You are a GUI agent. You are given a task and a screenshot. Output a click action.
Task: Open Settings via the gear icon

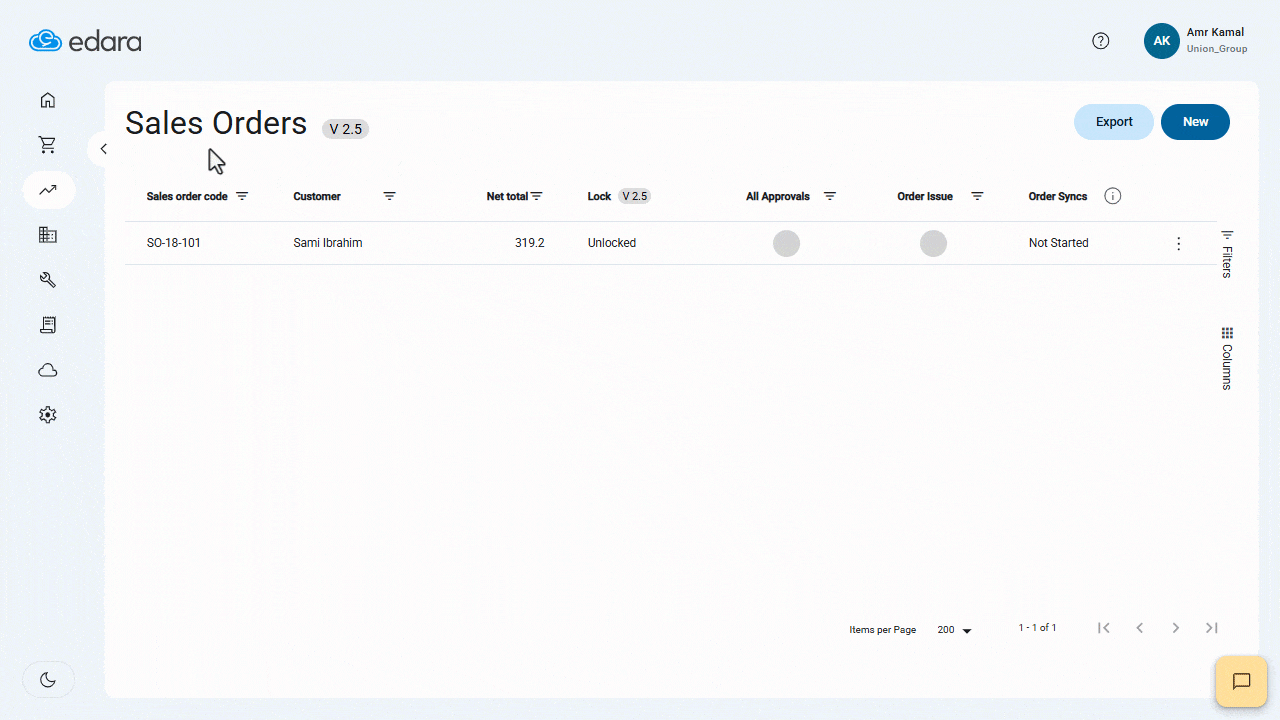(47, 414)
